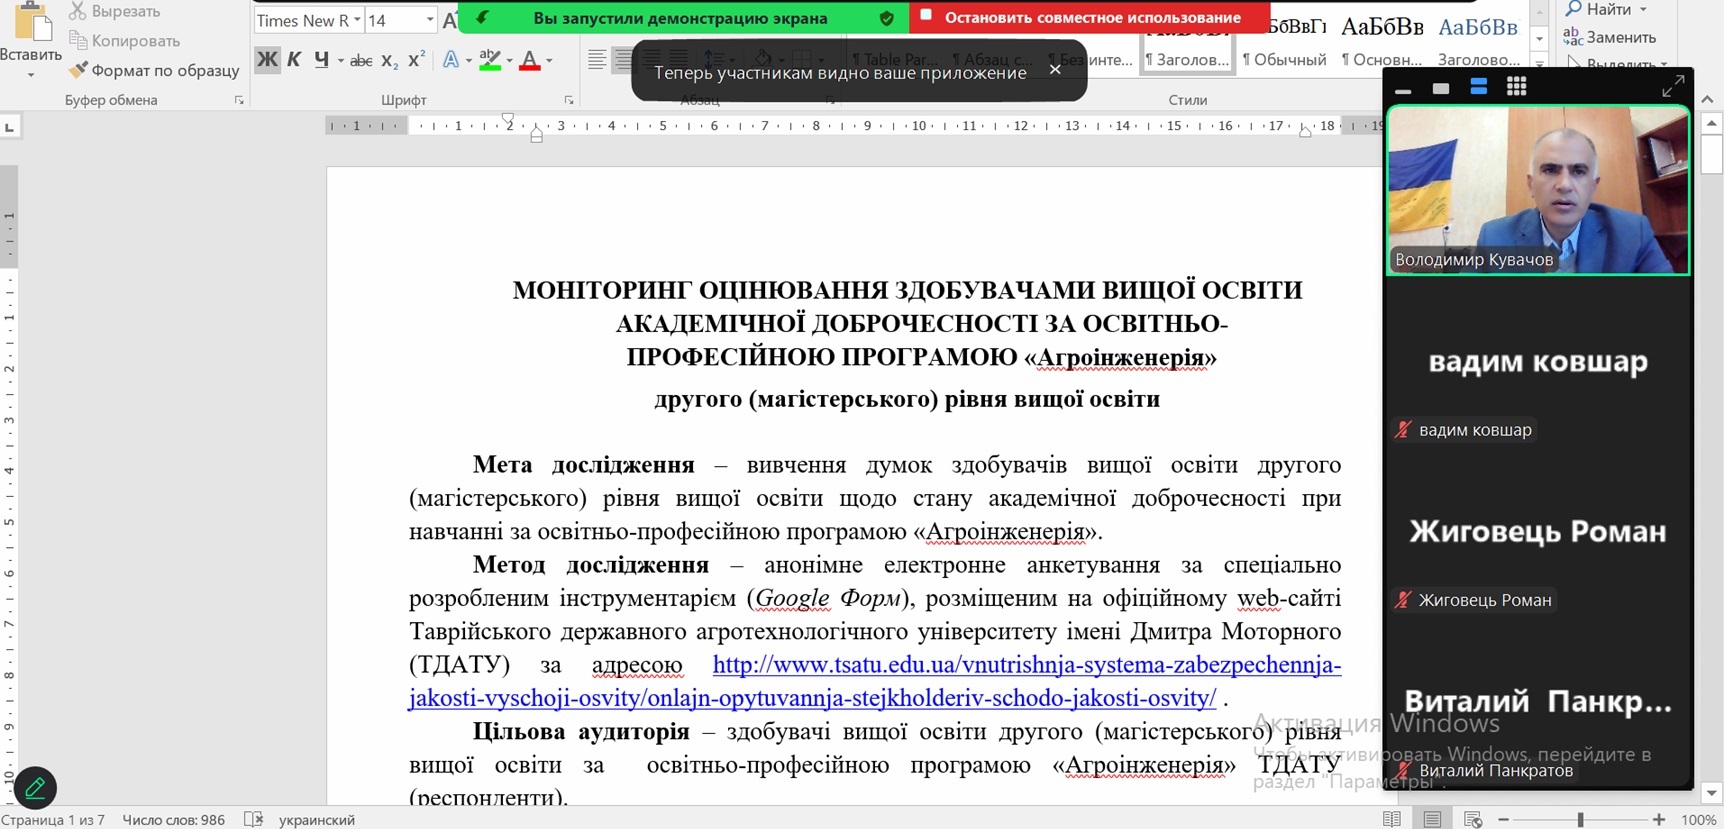Toggle bold formatting (Ж)
This screenshot has width=1724, height=829.
(267, 60)
